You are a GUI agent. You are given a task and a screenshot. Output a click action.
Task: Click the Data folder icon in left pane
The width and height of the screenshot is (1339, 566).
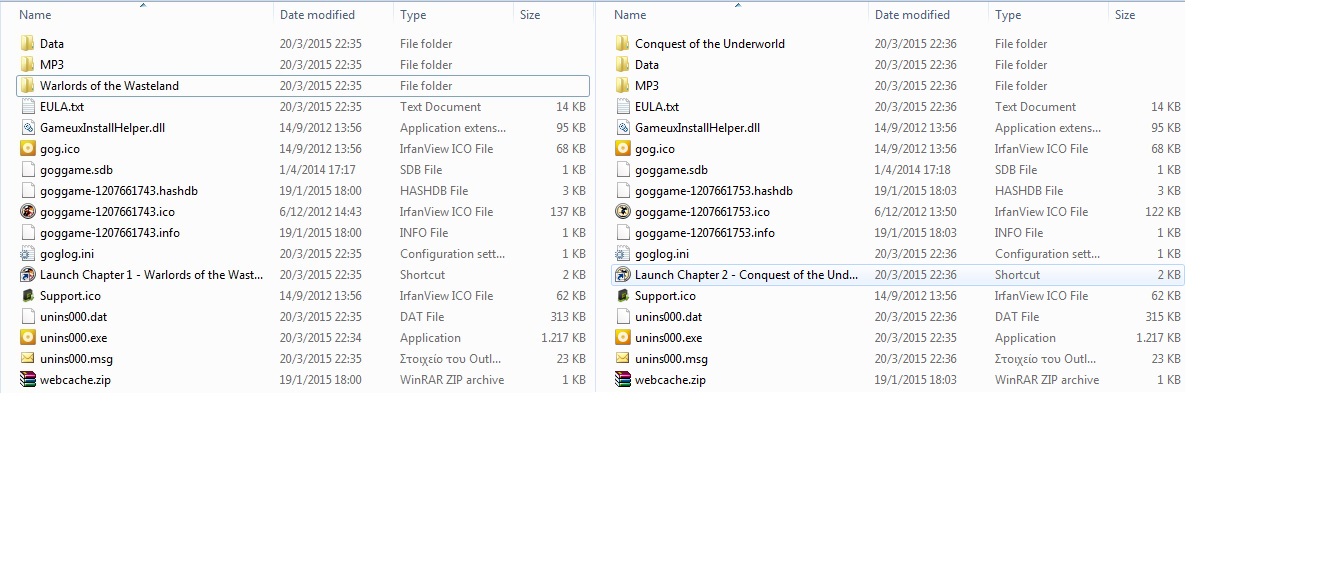pos(27,44)
